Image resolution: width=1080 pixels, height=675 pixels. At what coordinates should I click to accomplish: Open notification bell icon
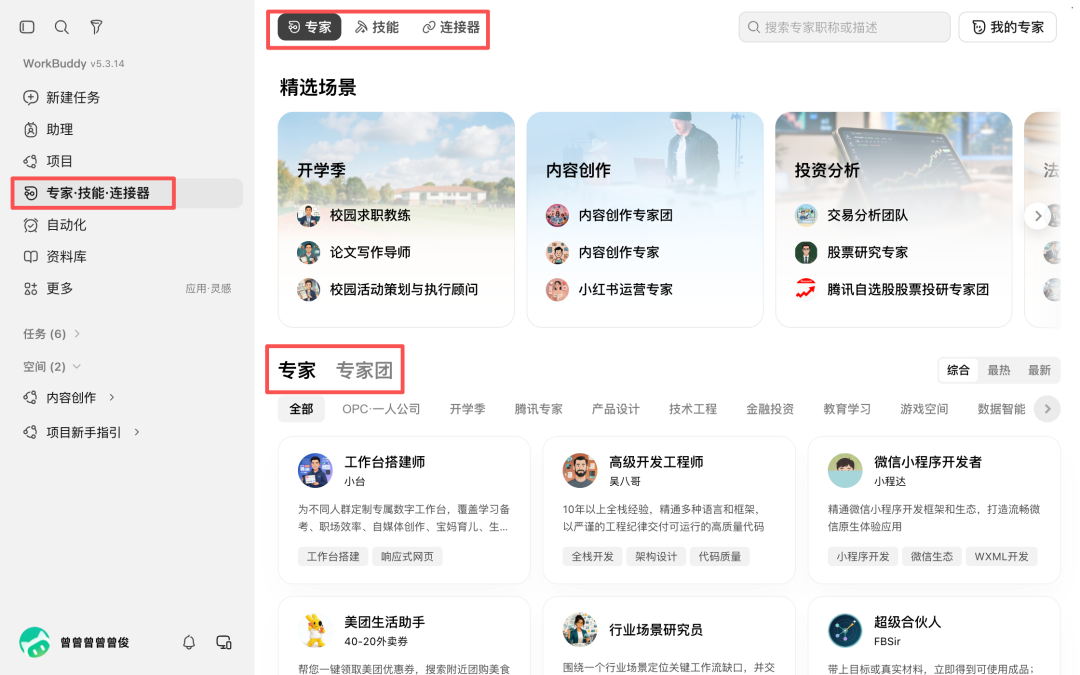coord(189,642)
